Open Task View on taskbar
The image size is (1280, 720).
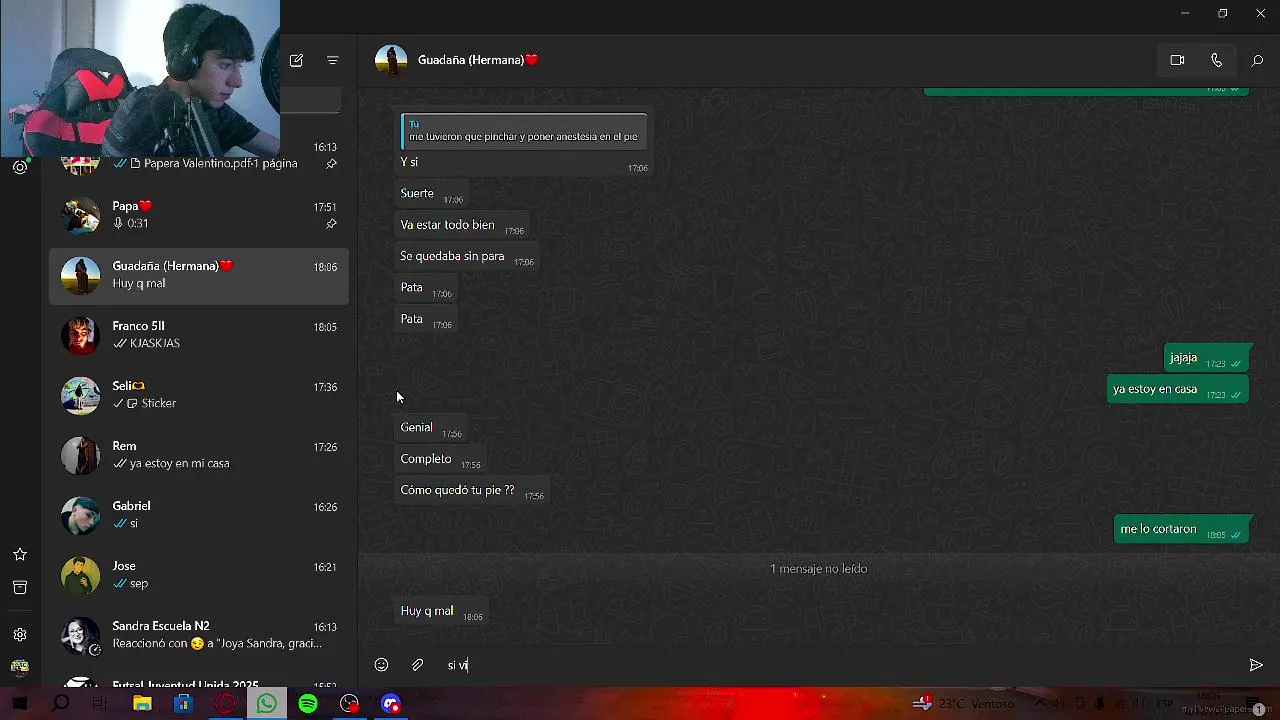[x=101, y=704]
